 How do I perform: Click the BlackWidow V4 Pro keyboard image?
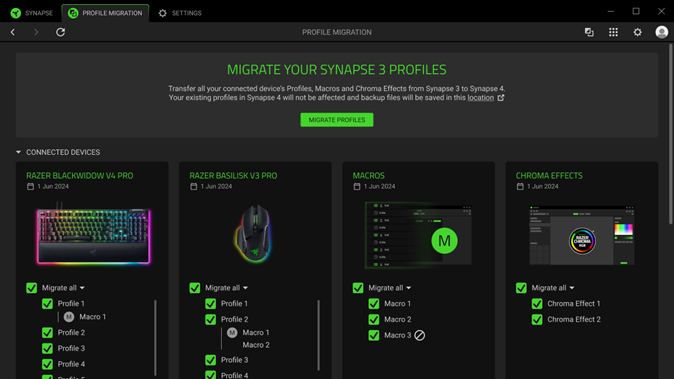(93, 235)
